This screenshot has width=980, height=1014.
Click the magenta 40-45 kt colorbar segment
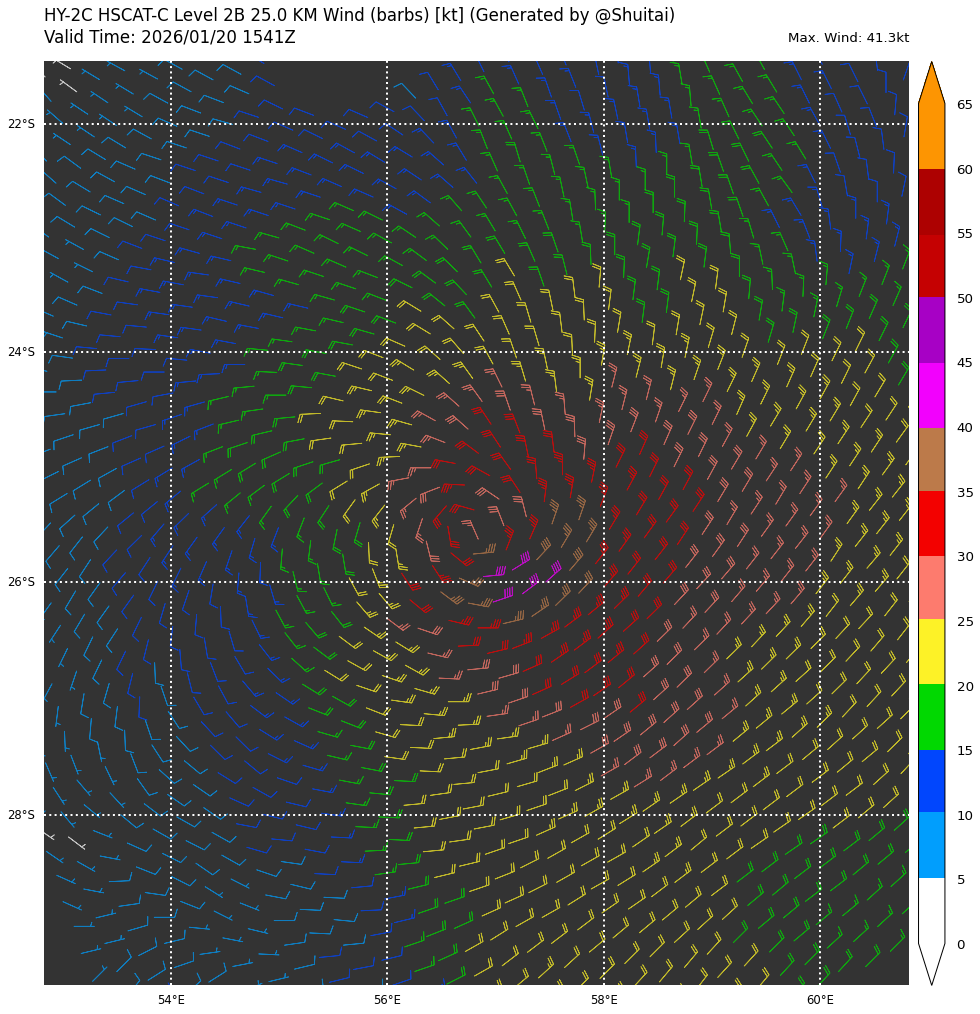coord(931,395)
